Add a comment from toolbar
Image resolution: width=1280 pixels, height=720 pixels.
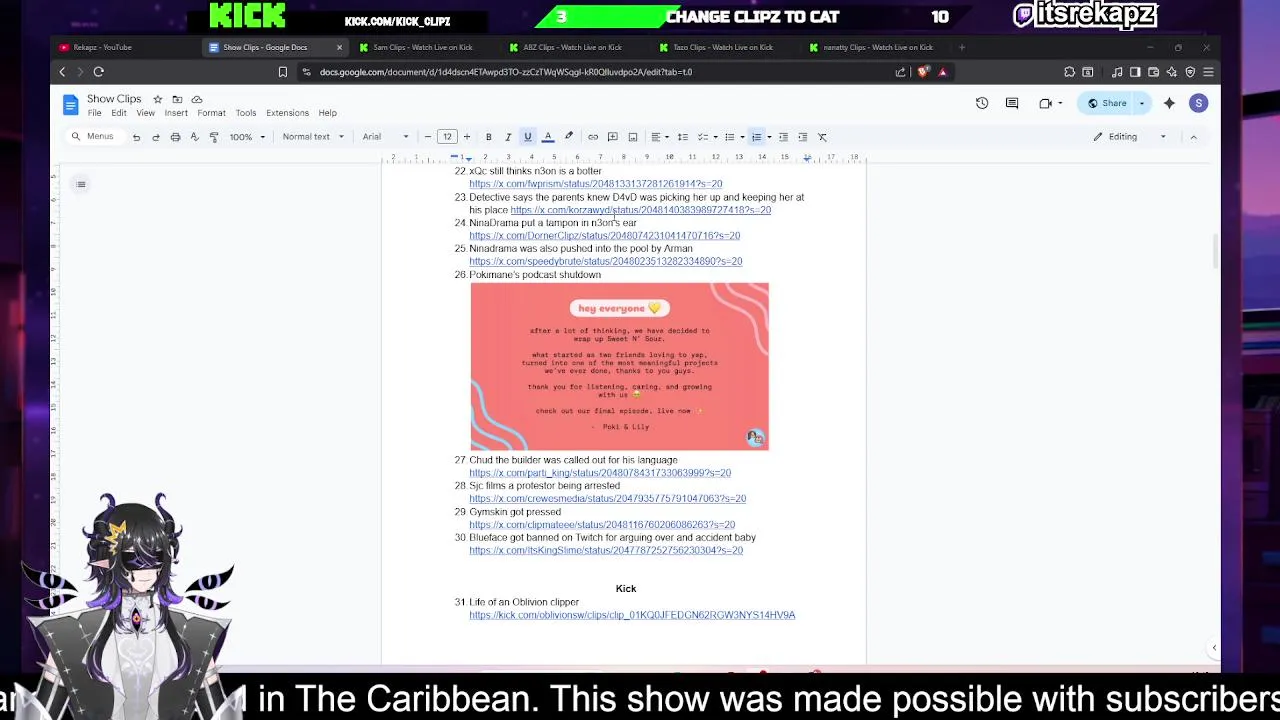pos(613,137)
